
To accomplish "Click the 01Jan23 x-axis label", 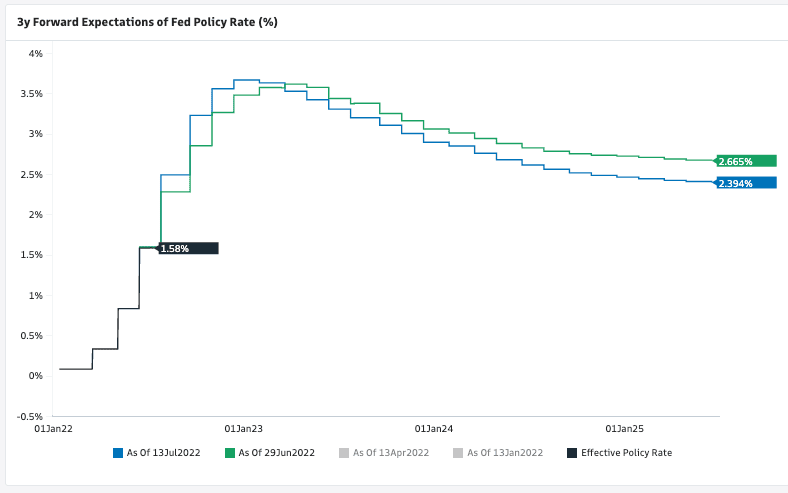I will 243,428.
